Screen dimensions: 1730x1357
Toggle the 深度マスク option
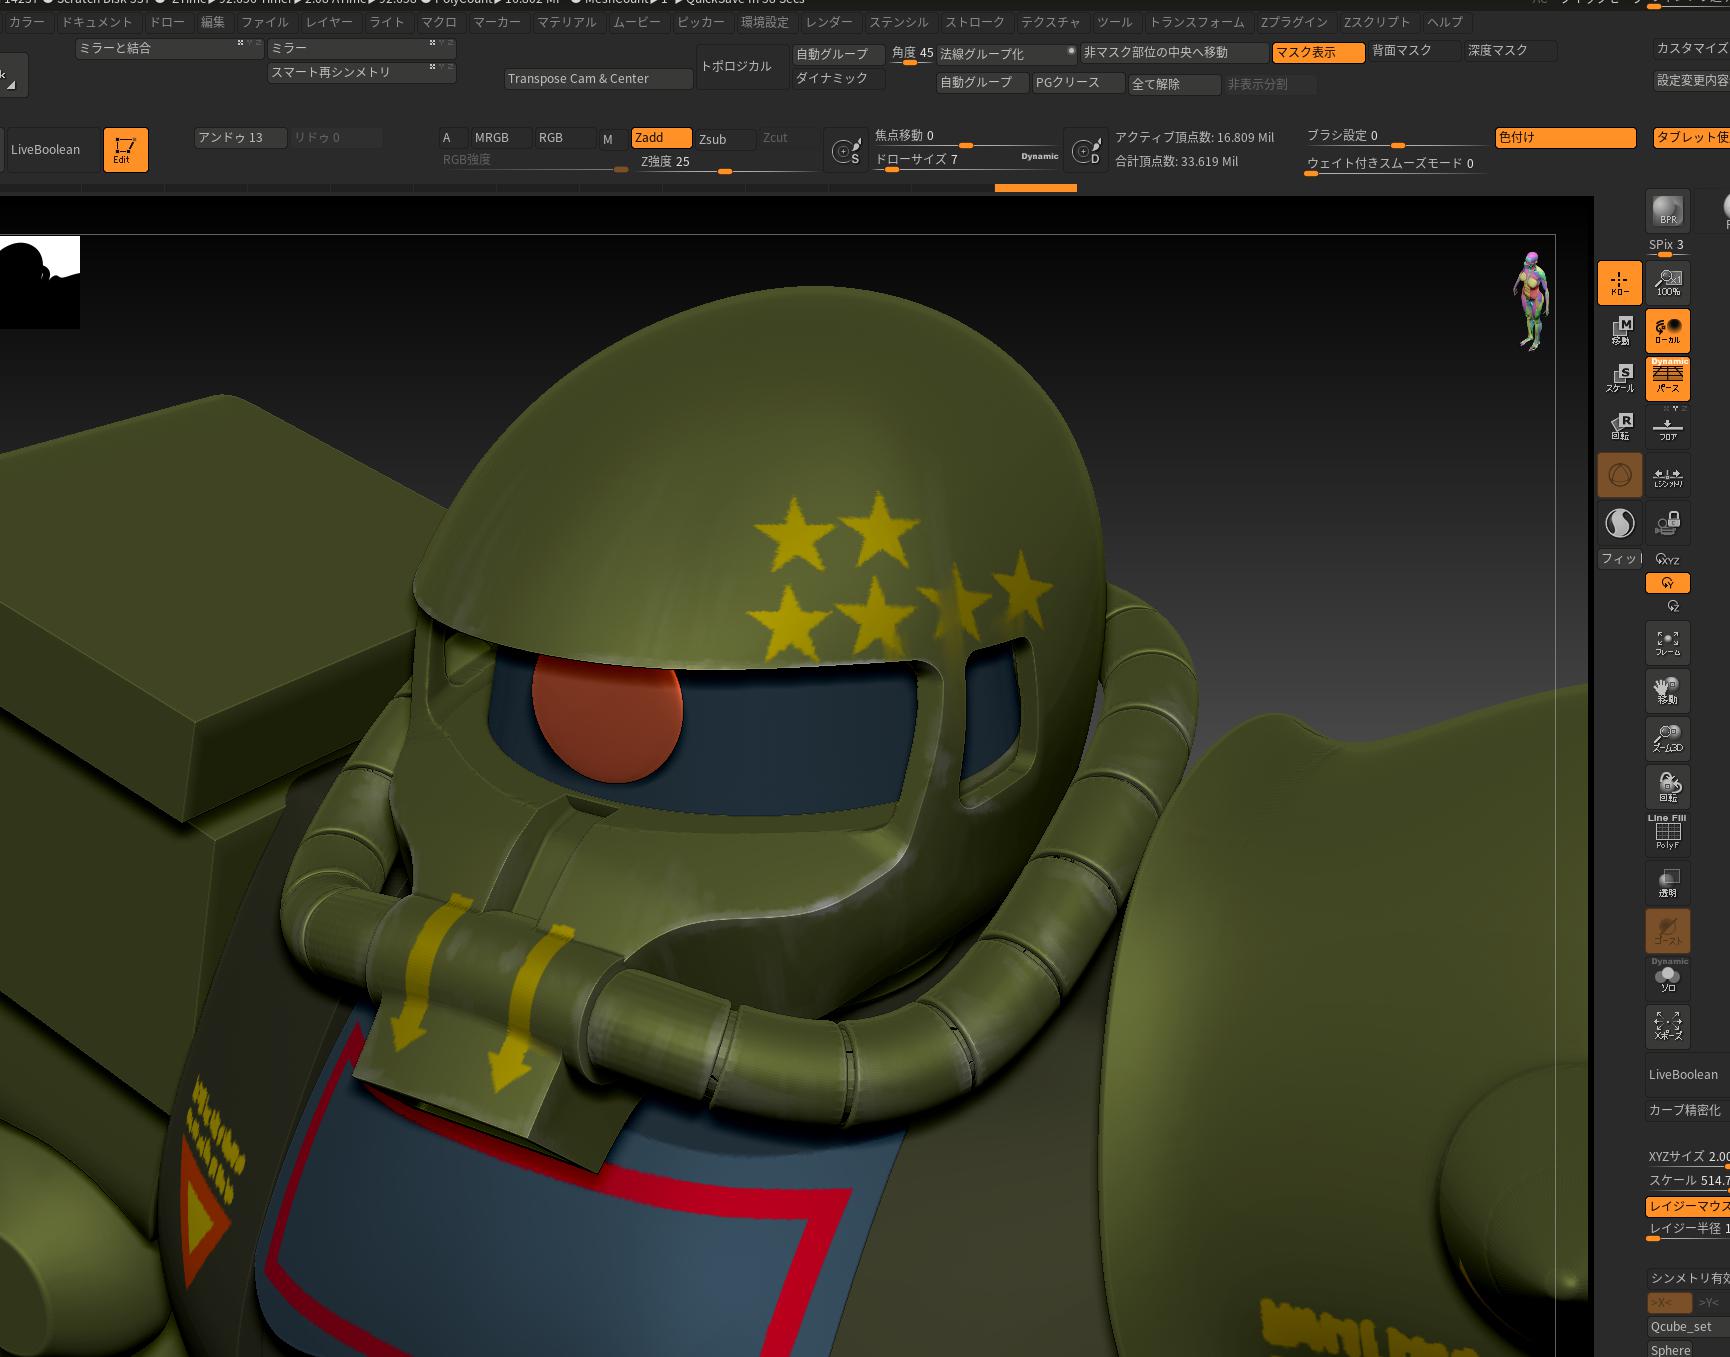click(x=1509, y=50)
